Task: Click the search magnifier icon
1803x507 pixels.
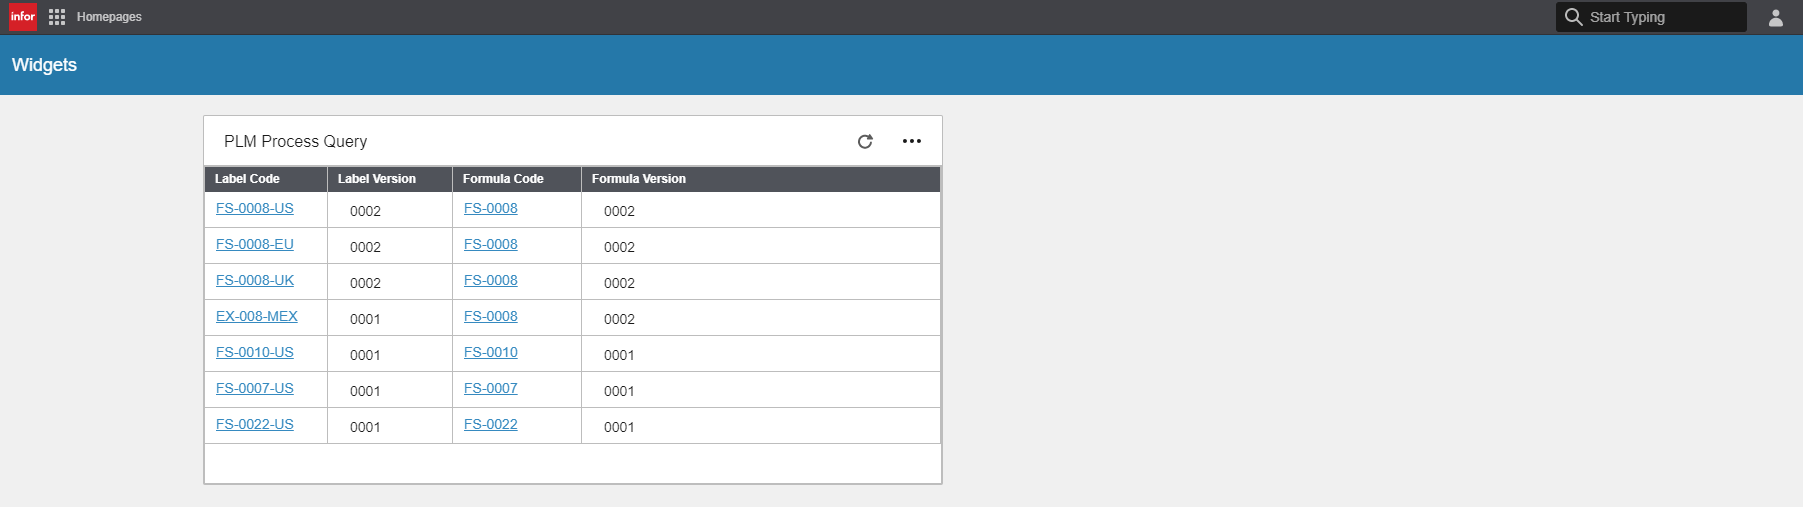Action: [1573, 17]
